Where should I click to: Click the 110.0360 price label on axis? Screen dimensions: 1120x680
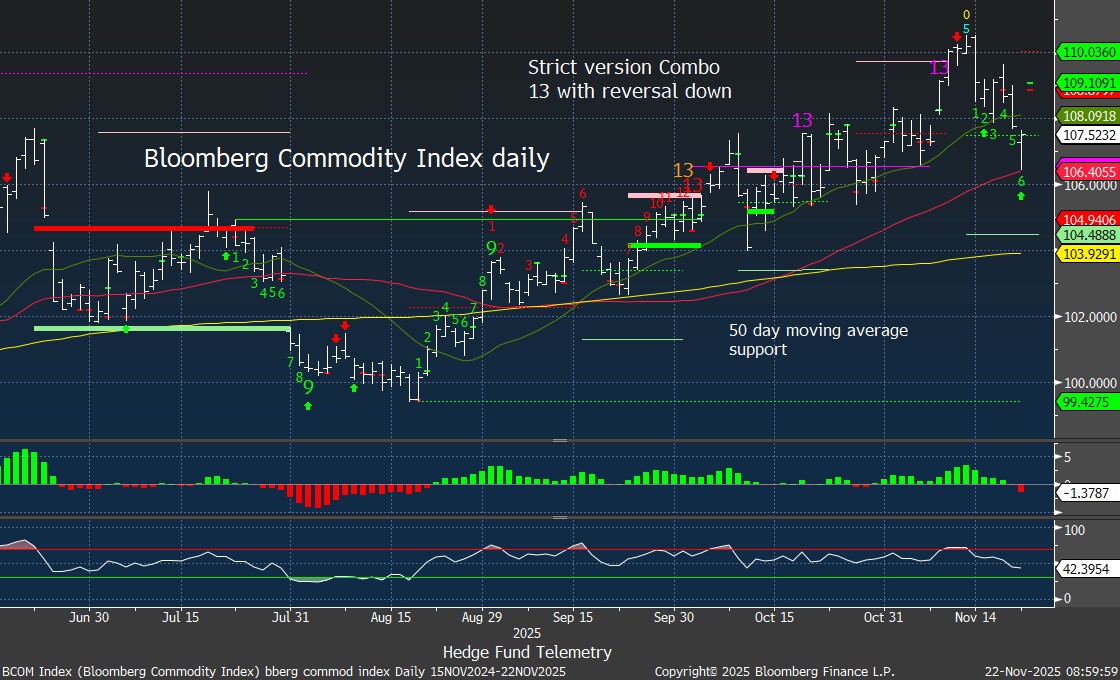pos(1087,51)
